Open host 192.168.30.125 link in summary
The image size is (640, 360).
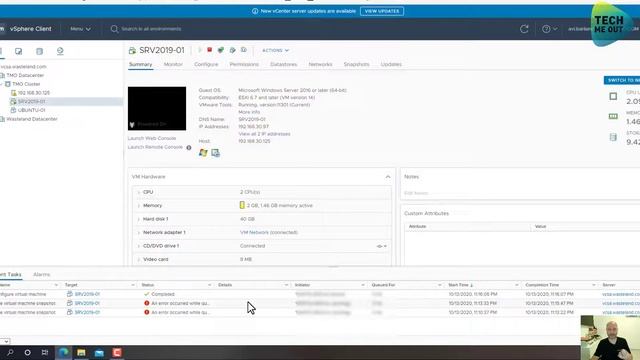pos(254,141)
